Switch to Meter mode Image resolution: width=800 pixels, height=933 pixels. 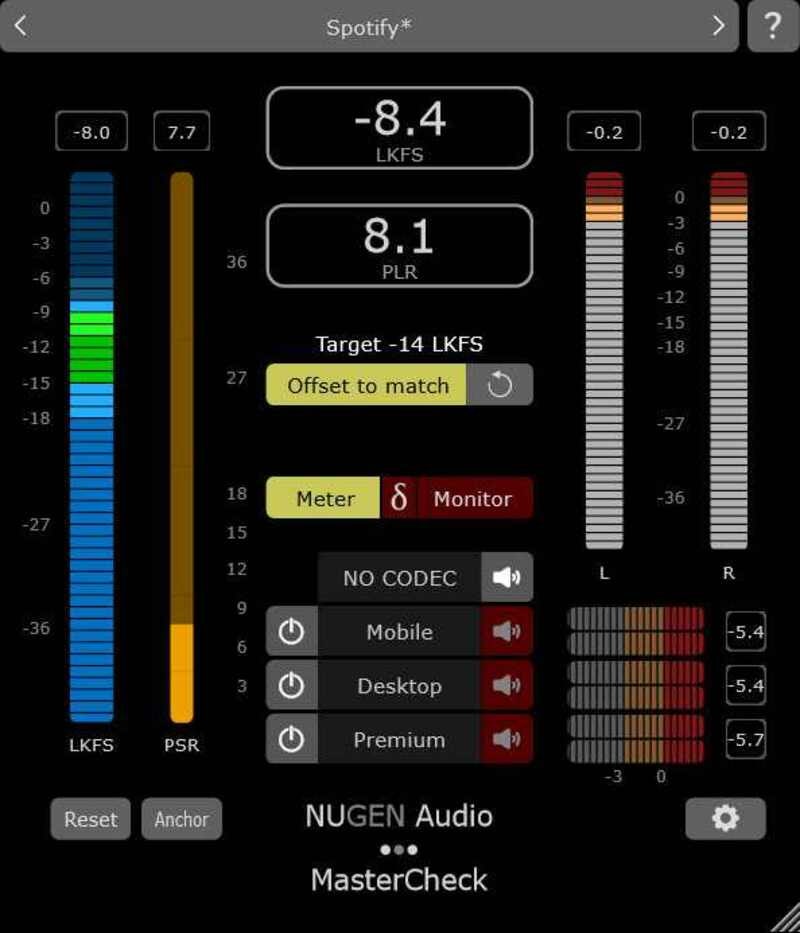[324, 498]
